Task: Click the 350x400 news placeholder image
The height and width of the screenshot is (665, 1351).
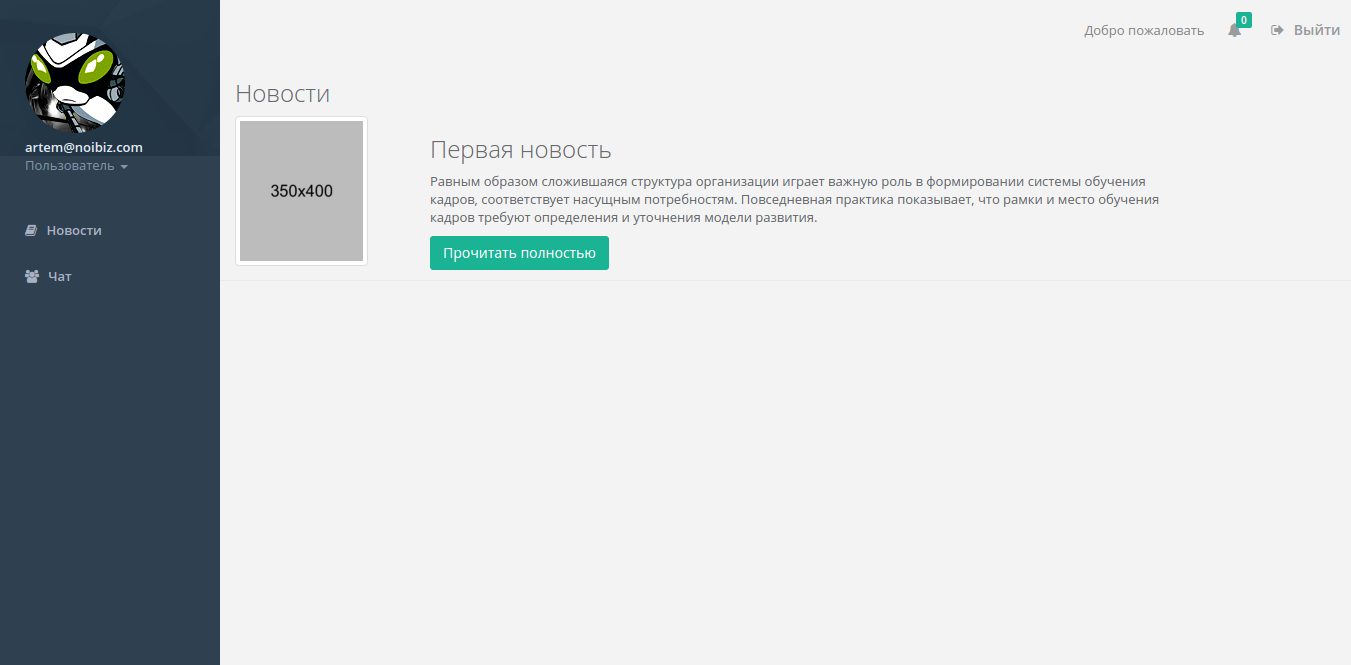Action: pos(301,191)
